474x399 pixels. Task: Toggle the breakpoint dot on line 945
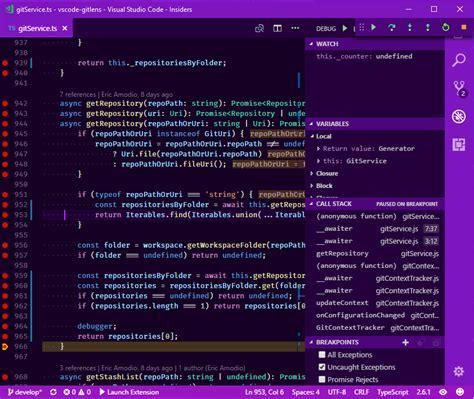5,134
